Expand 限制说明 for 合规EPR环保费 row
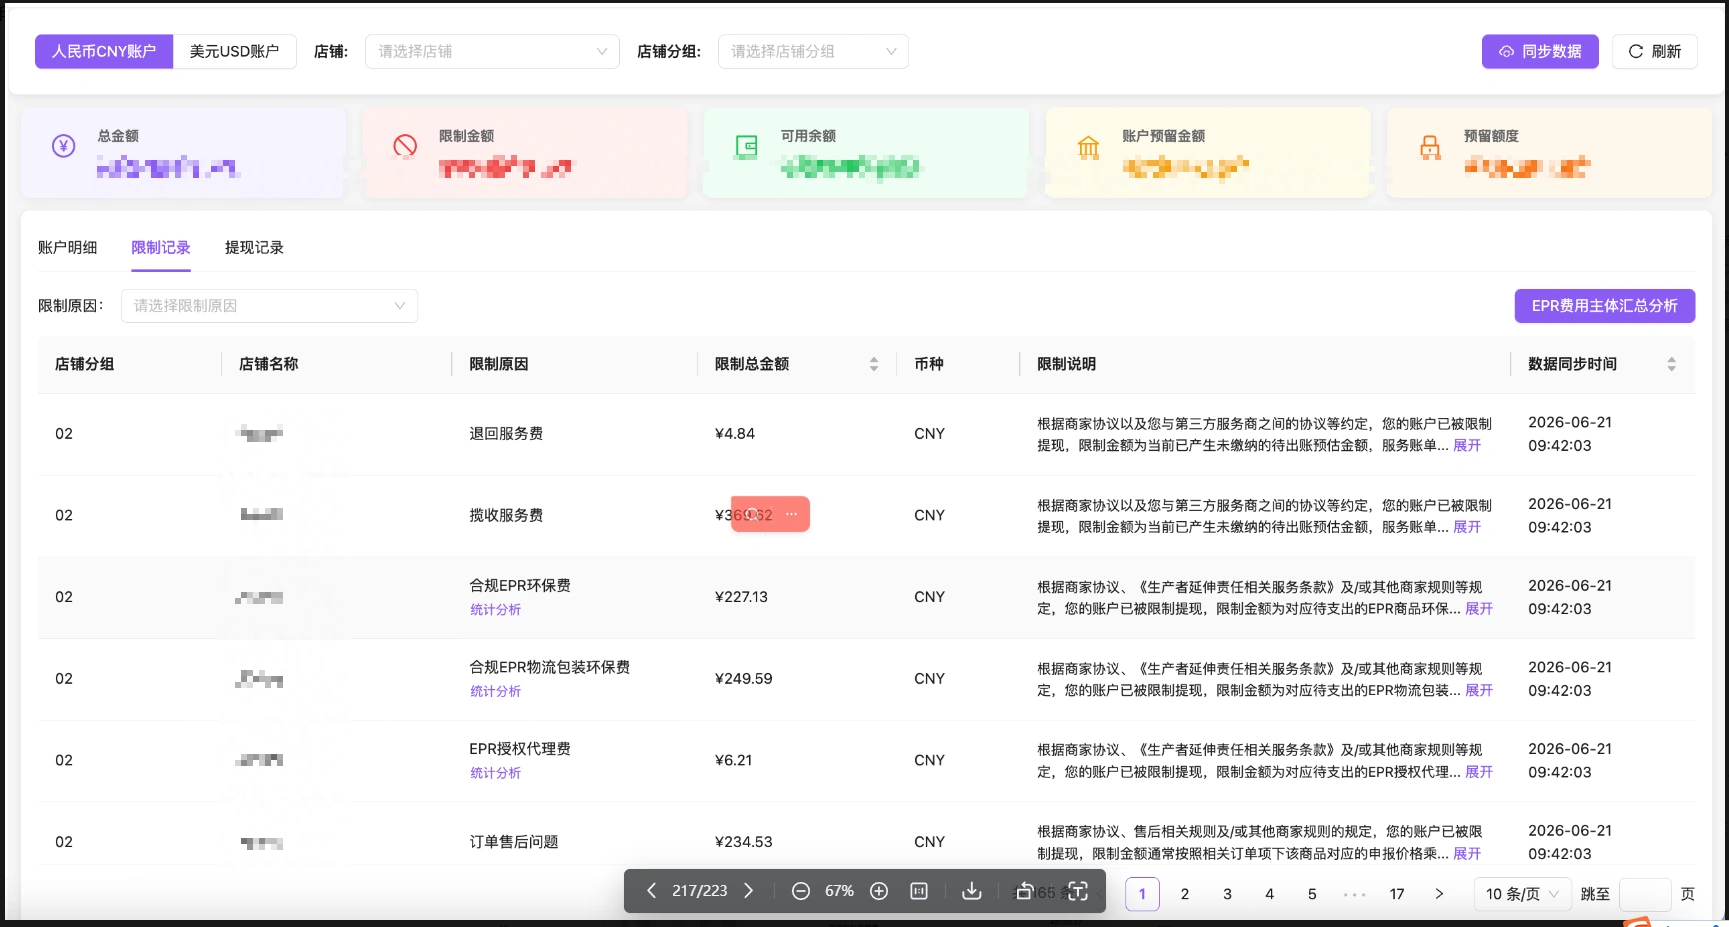 (1479, 609)
